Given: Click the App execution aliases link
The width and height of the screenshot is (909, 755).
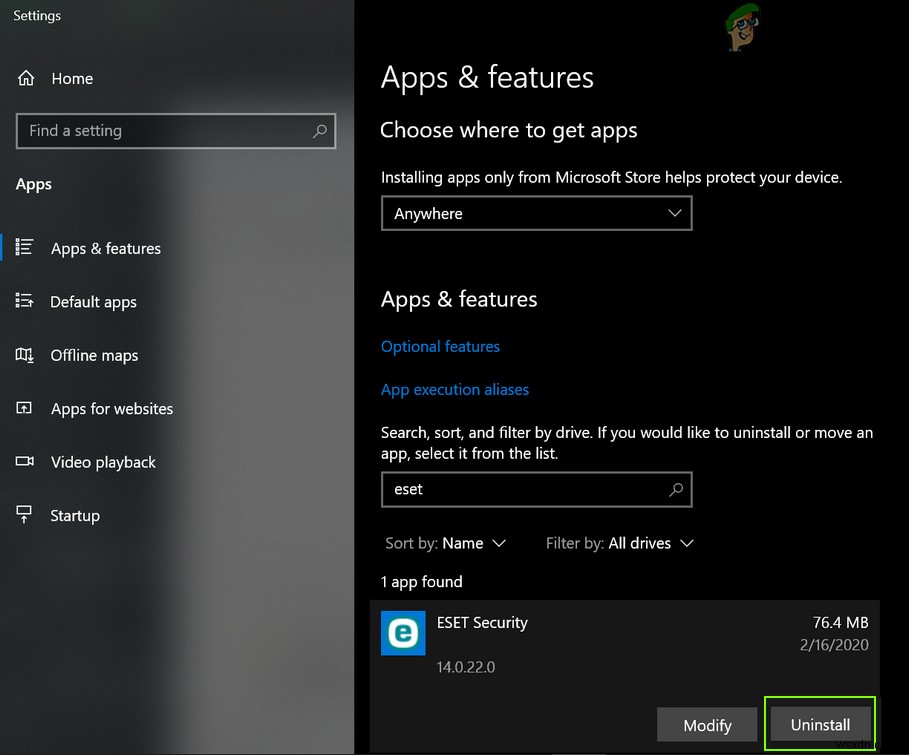Looking at the screenshot, I should [x=455, y=389].
